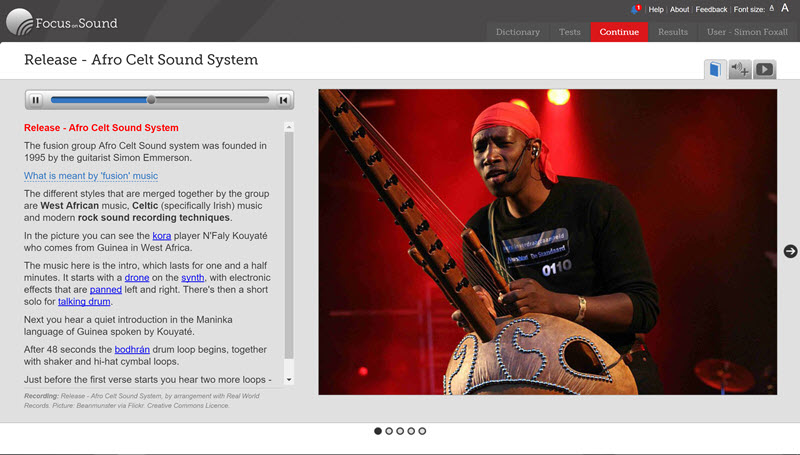Open the Results tab
Viewport: 800px width, 455px height.
pos(672,32)
